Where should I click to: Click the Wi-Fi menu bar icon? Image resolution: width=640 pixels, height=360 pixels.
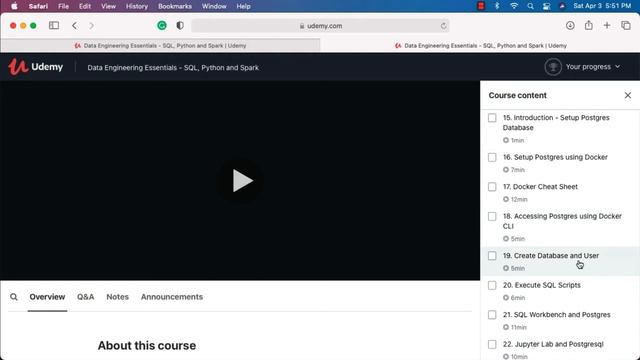[x=514, y=6]
